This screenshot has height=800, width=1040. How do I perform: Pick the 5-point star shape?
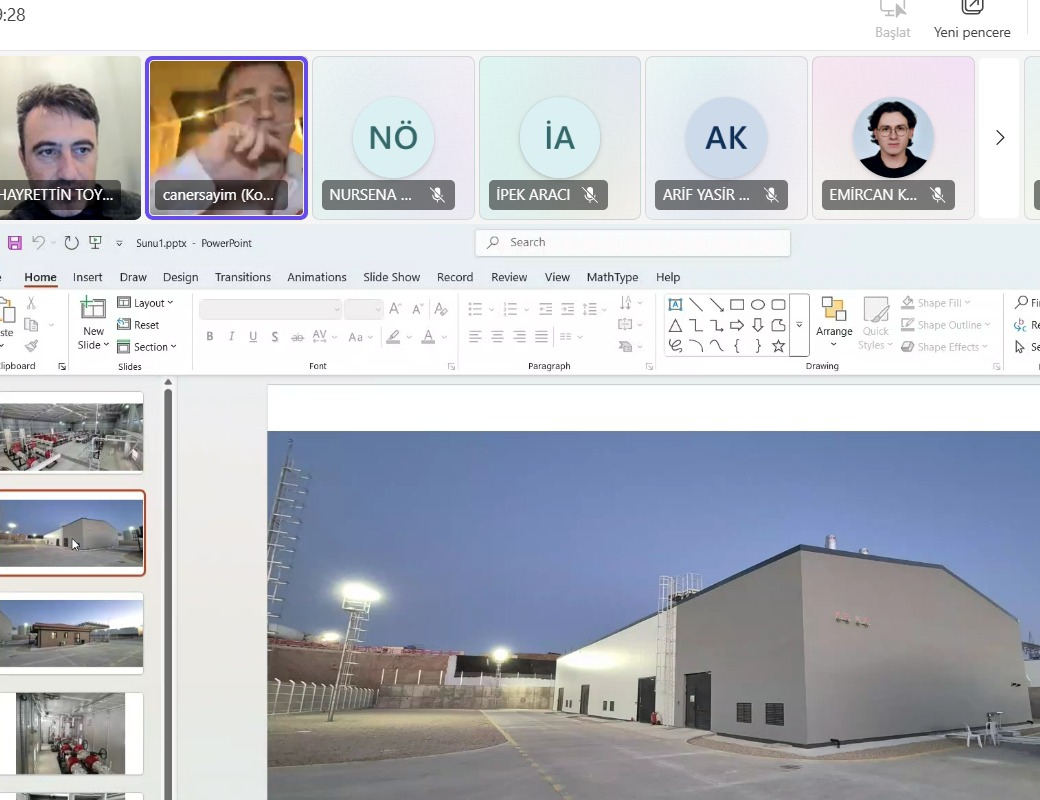click(x=778, y=346)
